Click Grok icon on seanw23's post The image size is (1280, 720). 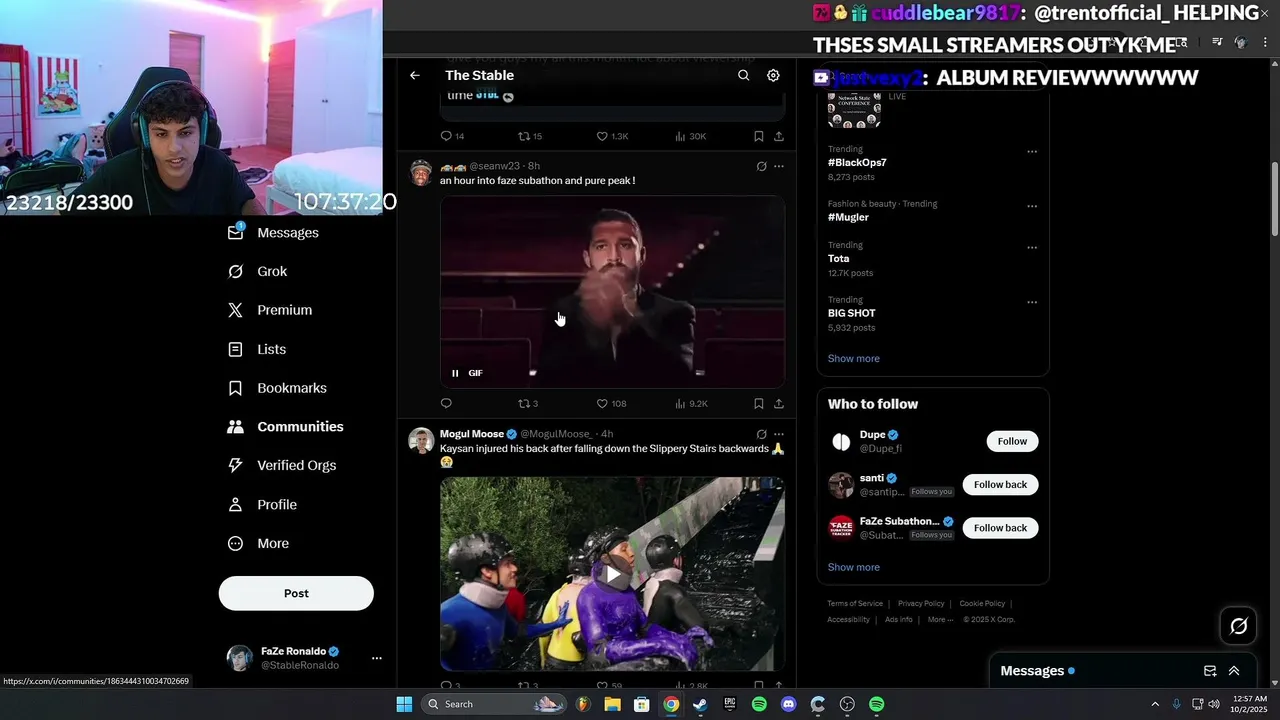(x=761, y=166)
